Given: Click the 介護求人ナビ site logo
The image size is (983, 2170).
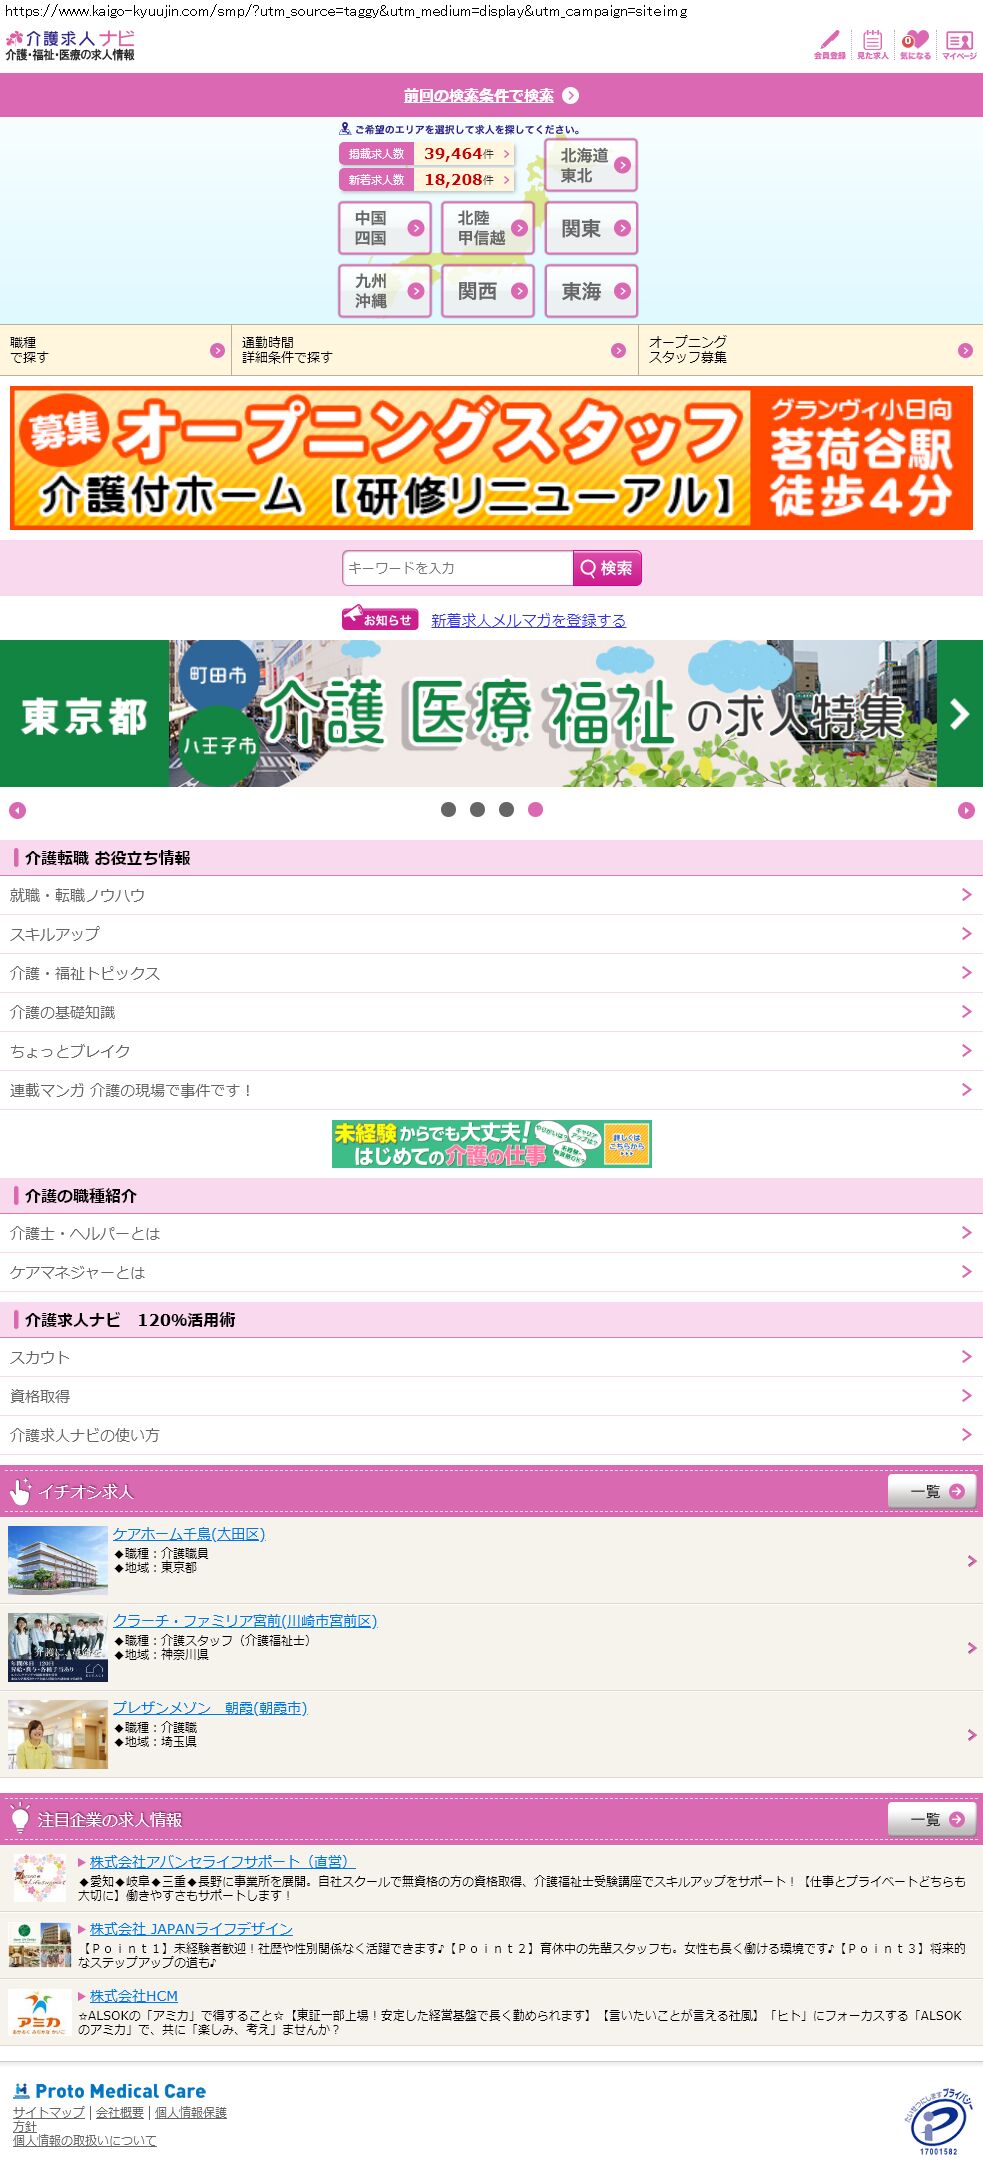Looking at the screenshot, I should tap(70, 45).
